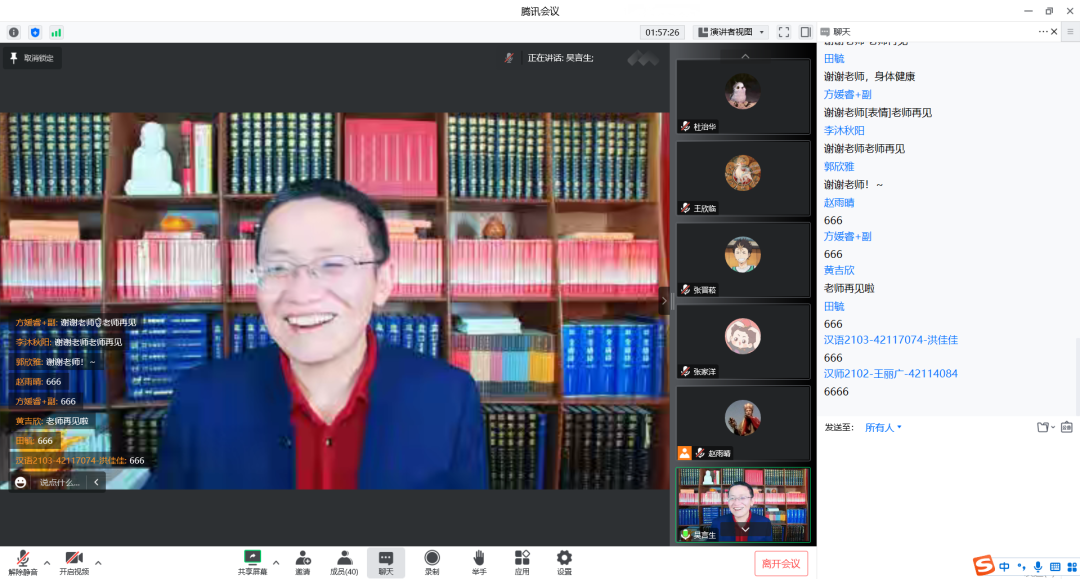Open 应用 apps panel

click(522, 562)
